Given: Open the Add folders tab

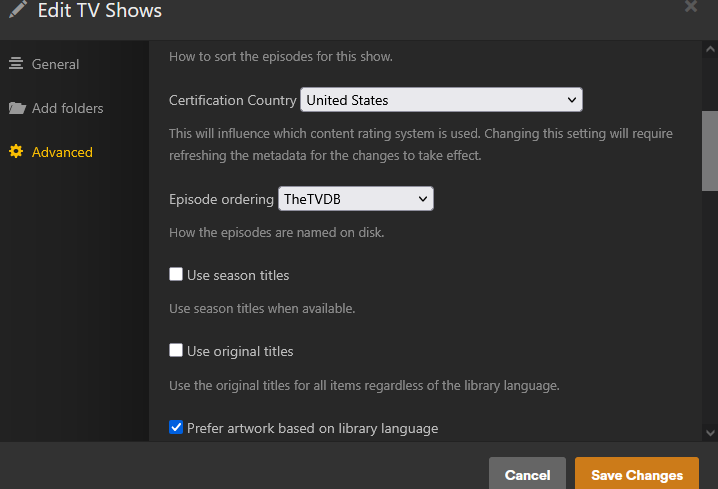Looking at the screenshot, I should coord(67,108).
